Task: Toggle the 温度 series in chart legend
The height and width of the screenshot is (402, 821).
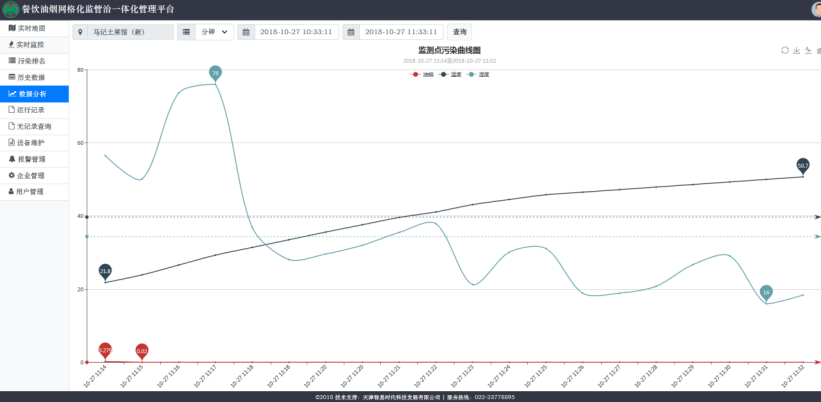Action: click(x=449, y=74)
